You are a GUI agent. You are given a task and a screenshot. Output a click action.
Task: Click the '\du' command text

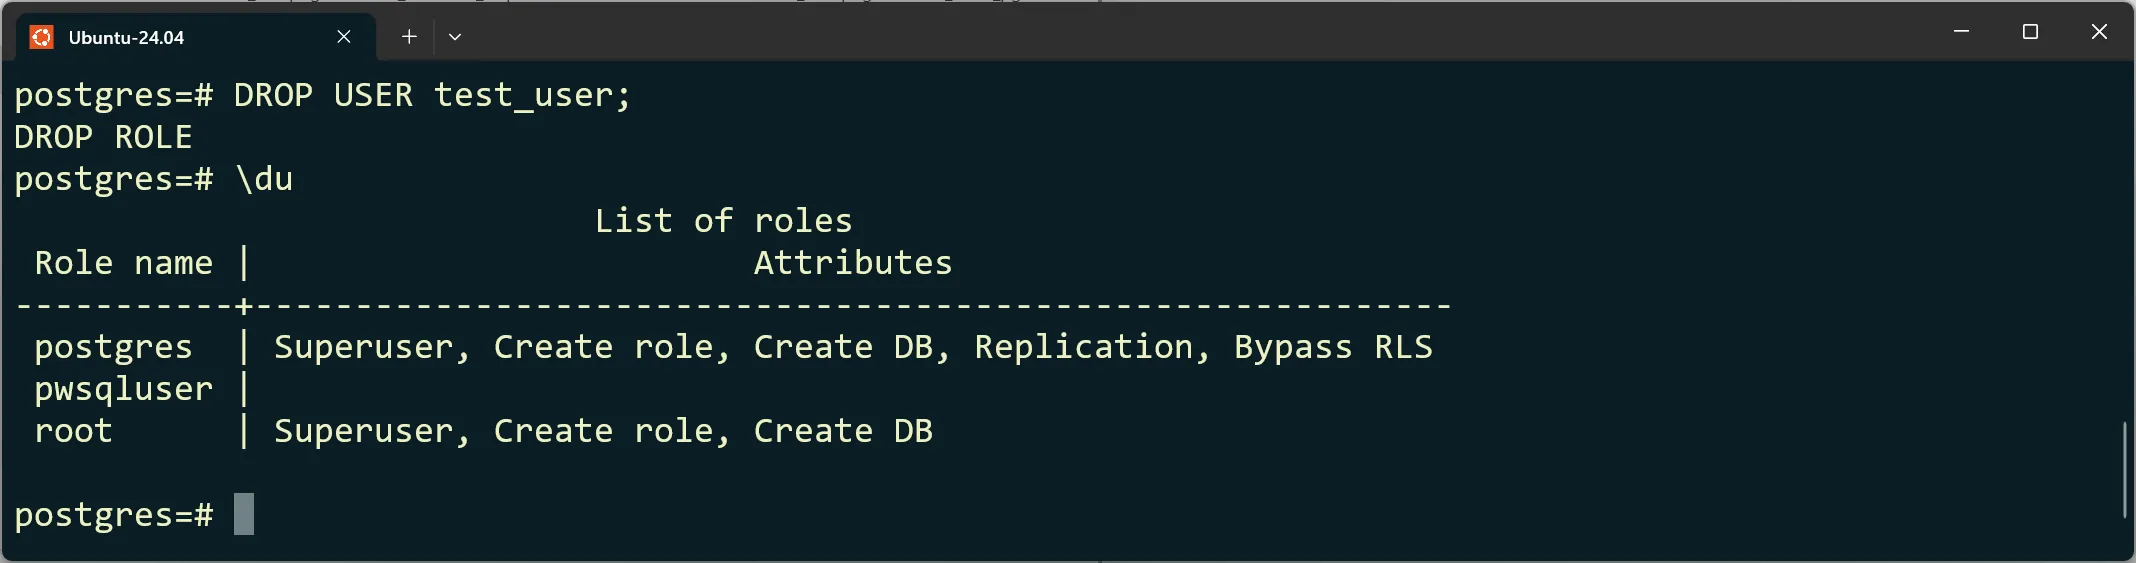[264, 179]
